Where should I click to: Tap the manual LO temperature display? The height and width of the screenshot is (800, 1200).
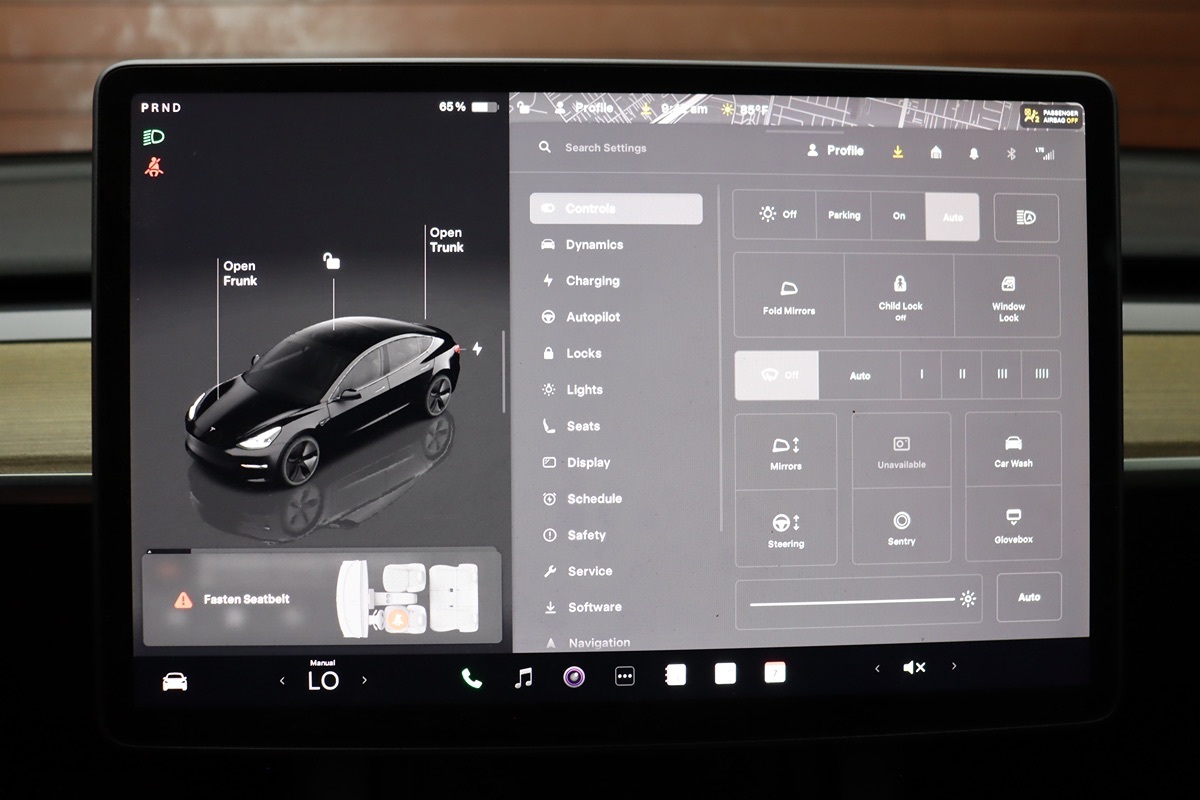(323, 678)
